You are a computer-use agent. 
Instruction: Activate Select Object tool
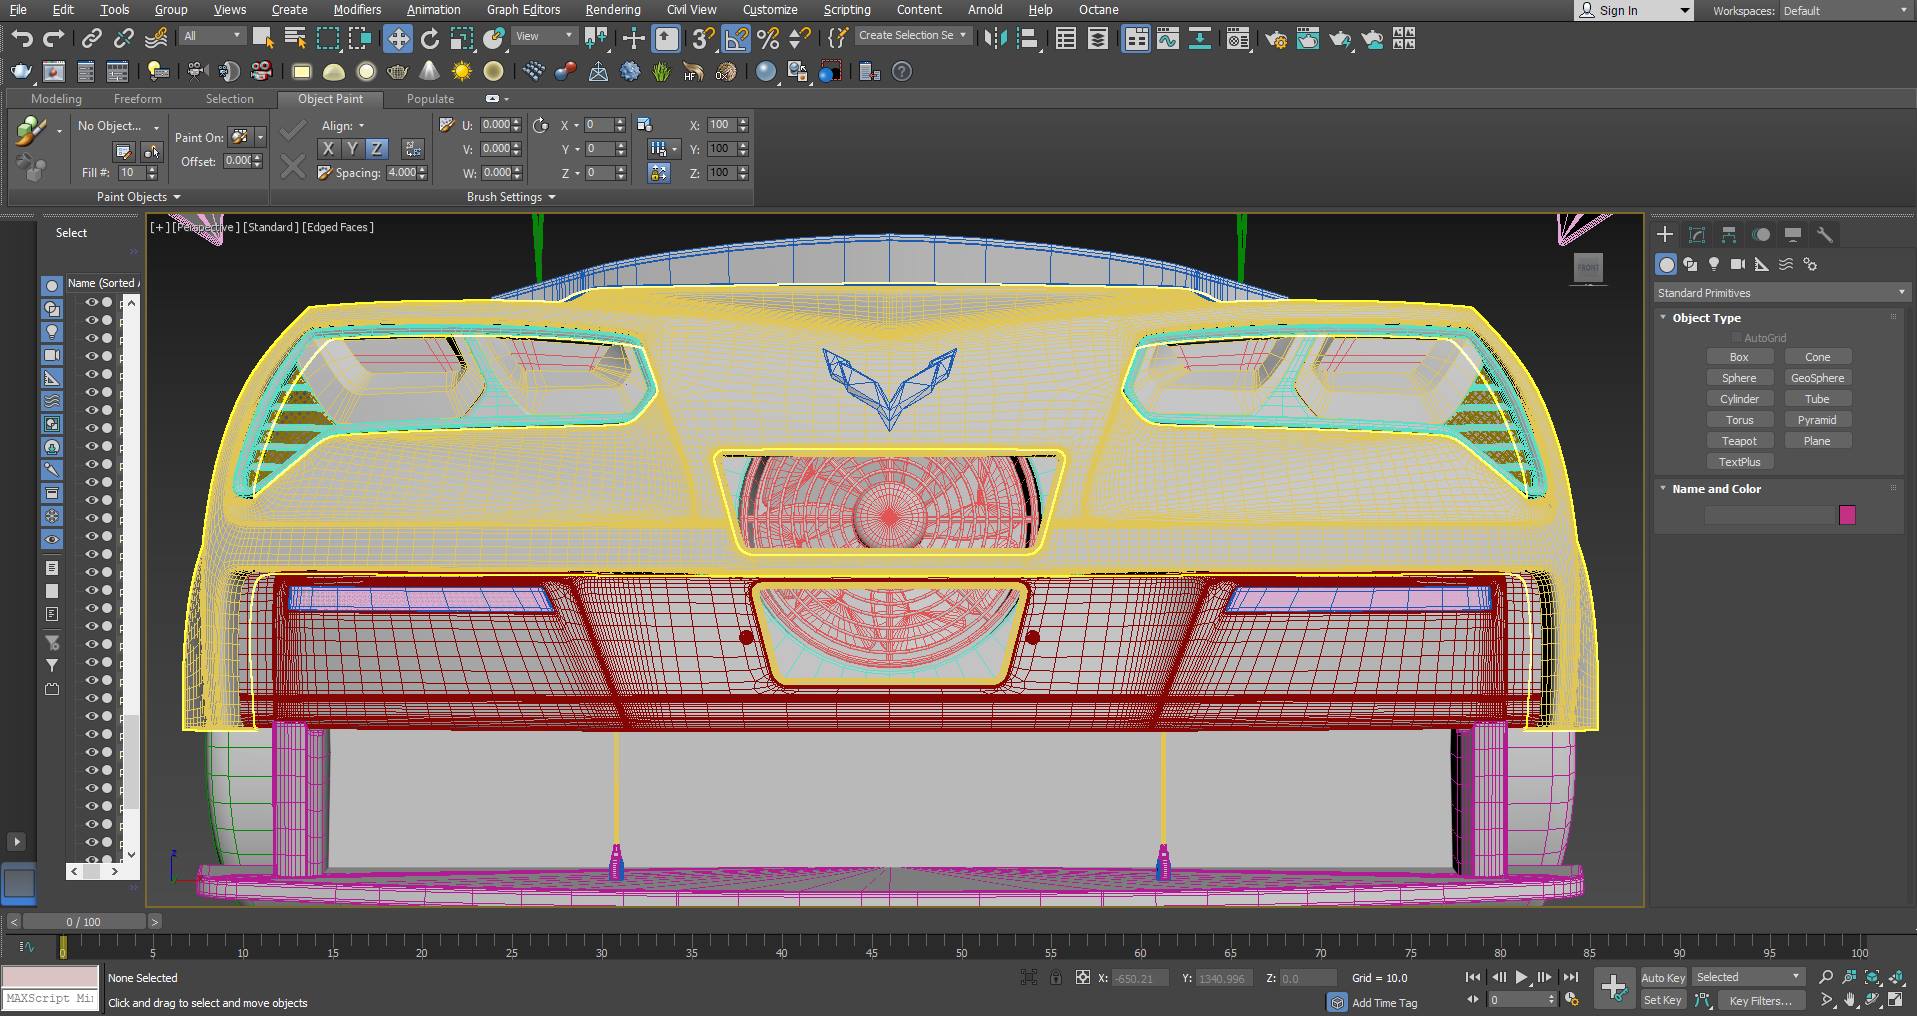(x=263, y=39)
